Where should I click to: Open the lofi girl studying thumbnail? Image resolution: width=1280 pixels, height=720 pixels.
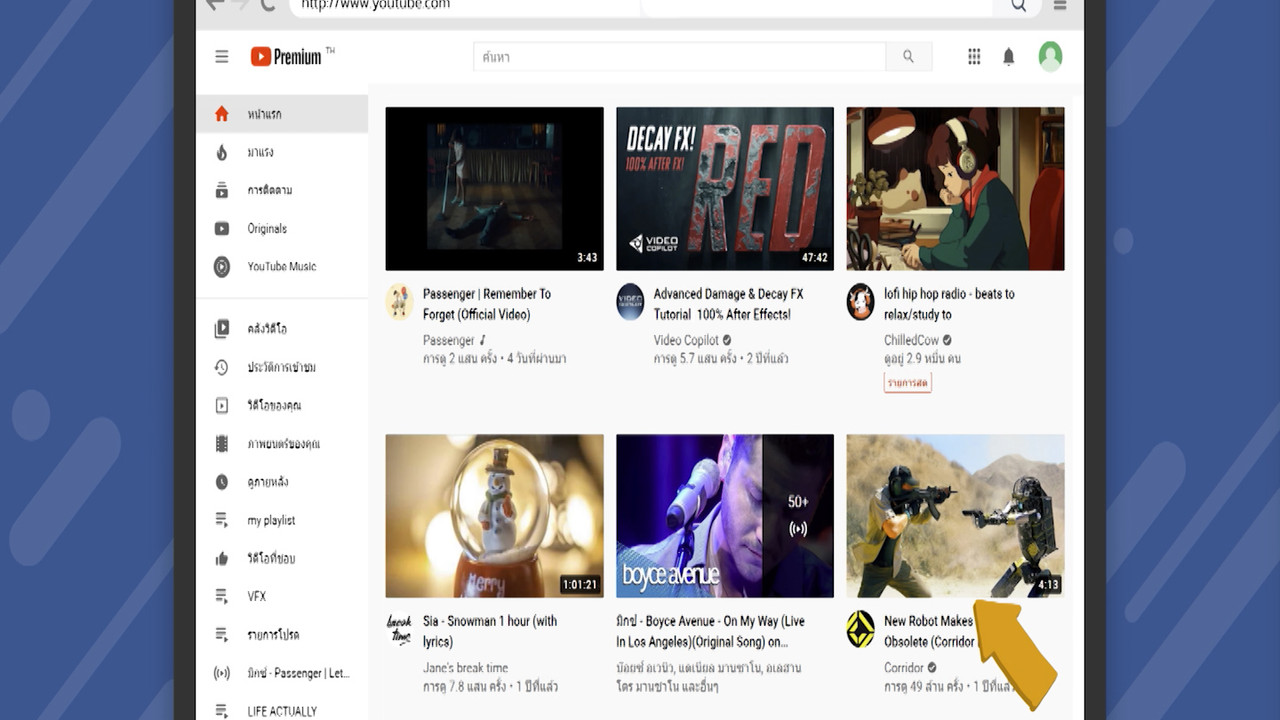(955, 188)
